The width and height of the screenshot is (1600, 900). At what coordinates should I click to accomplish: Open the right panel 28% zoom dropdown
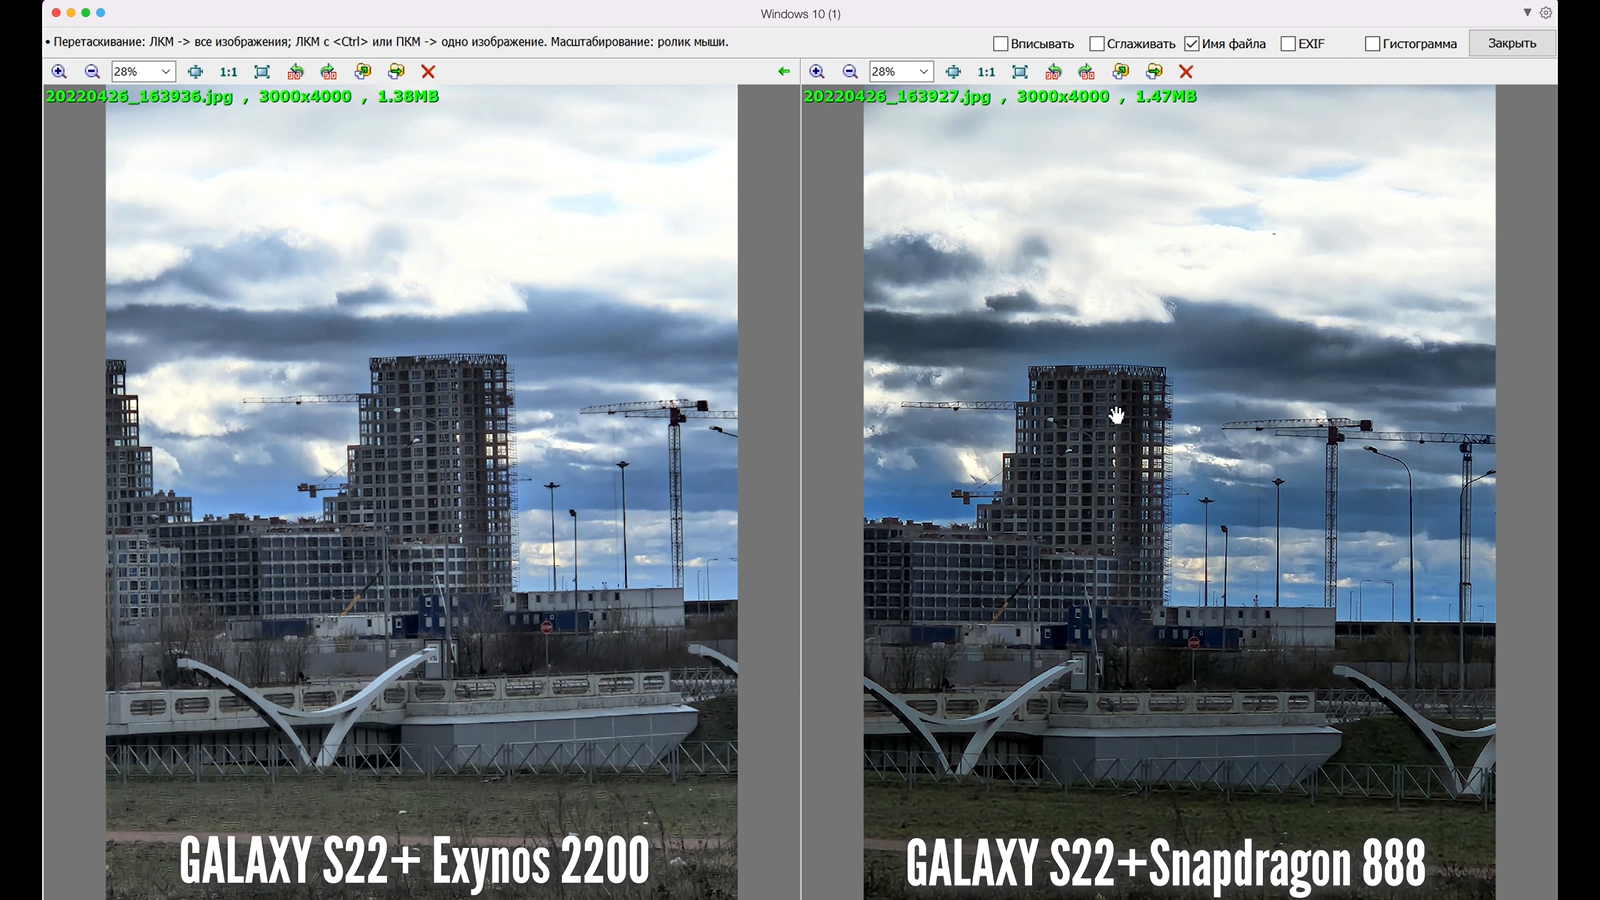pos(924,72)
